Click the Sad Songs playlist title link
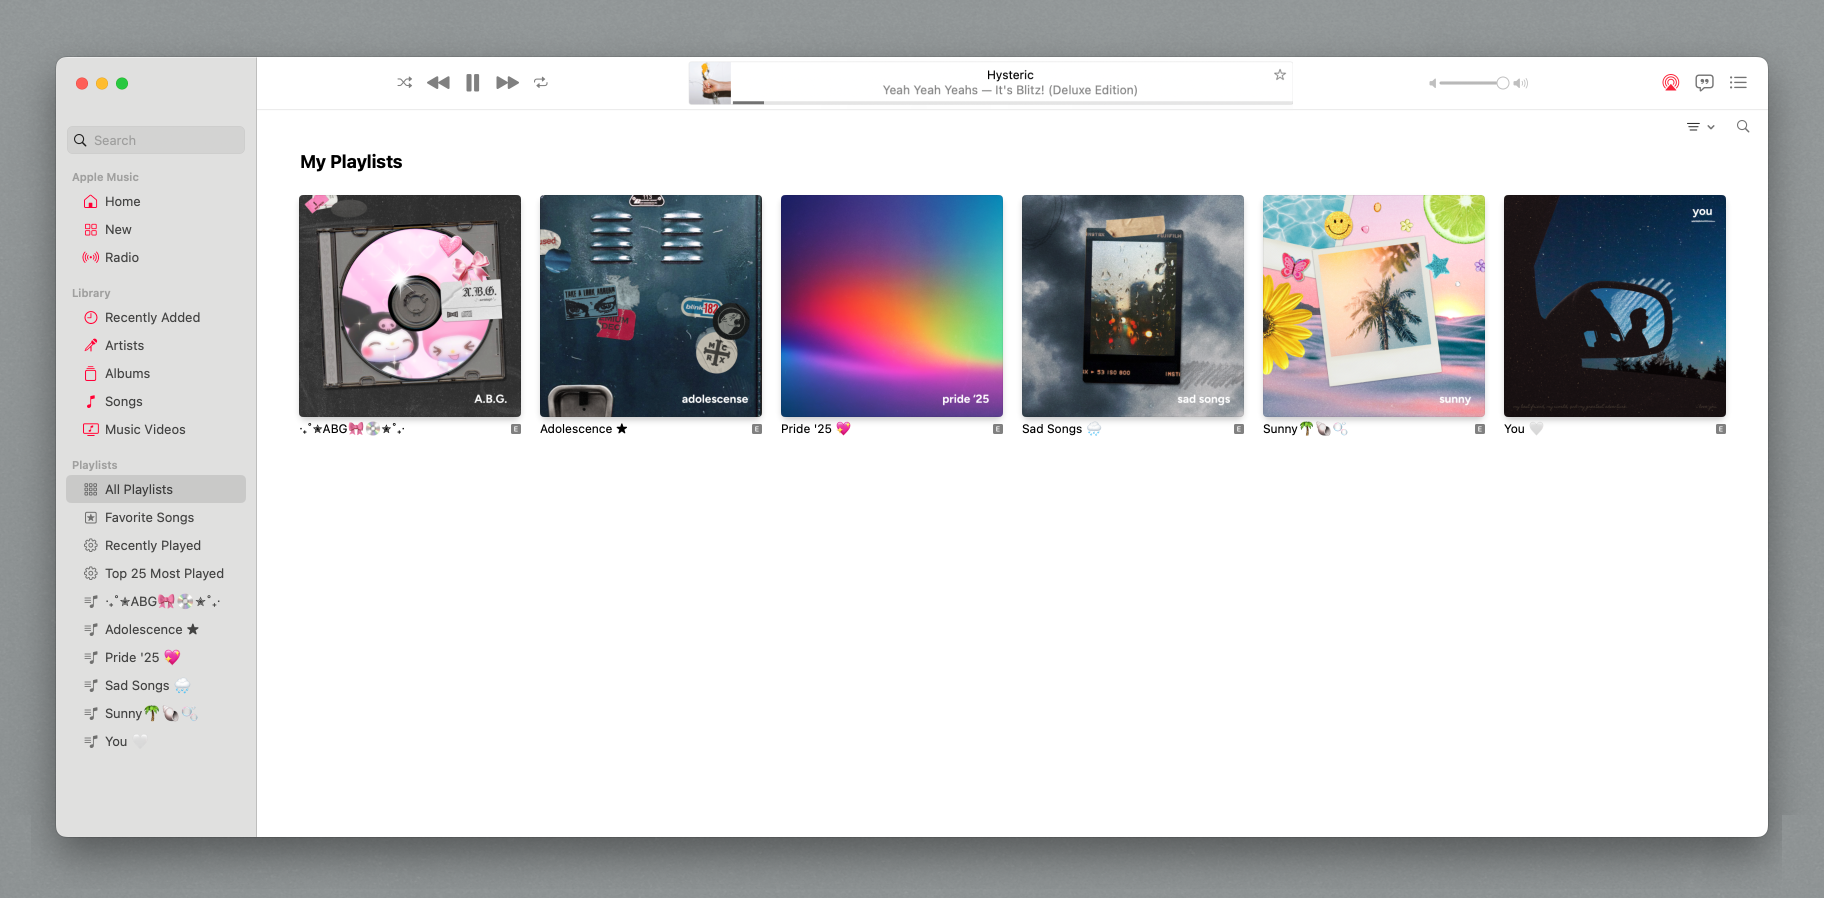 [x=1051, y=429]
